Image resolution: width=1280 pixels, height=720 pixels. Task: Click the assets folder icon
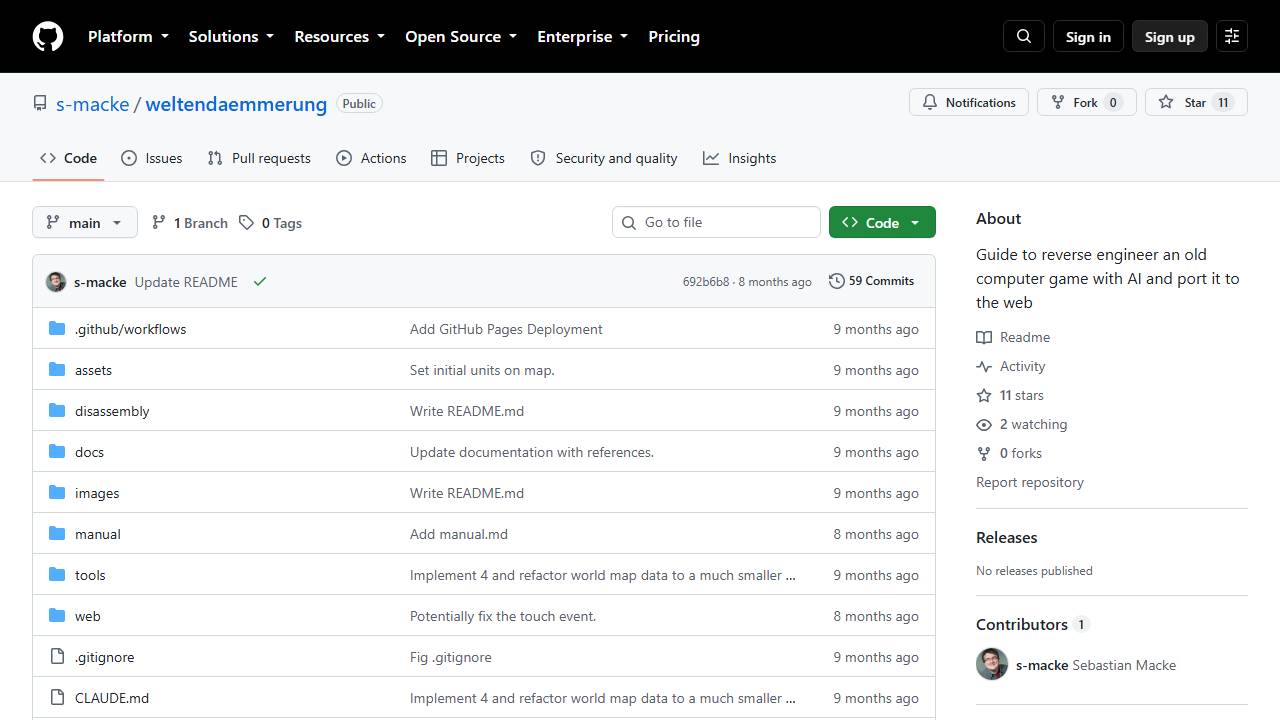pyautogui.click(x=57, y=370)
